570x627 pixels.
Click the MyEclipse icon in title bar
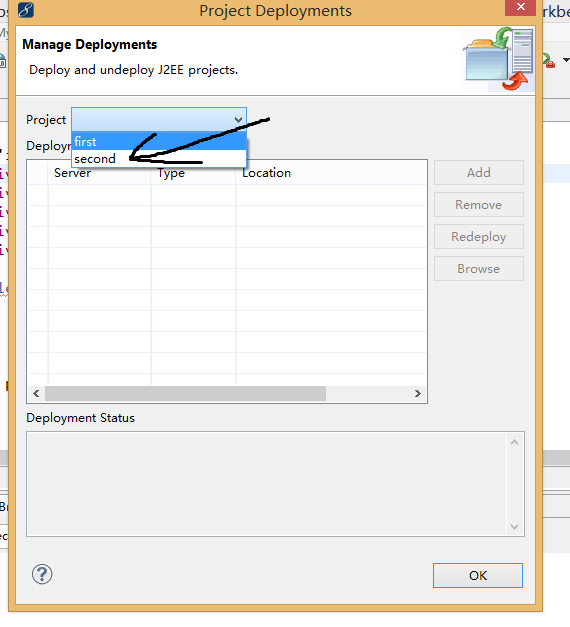(x=26, y=10)
